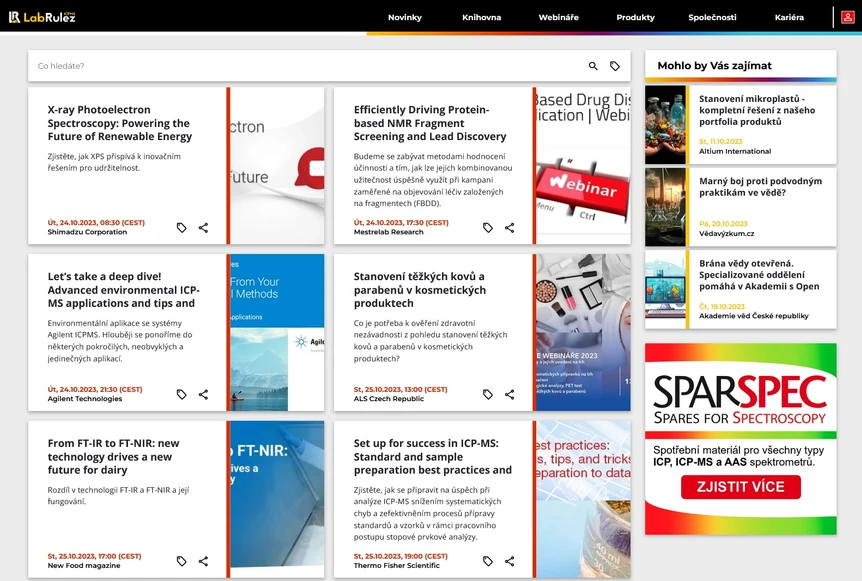This screenshot has width=862, height=581.
Task: Share the From FT-IR to FT-NIR webinar
Action: [x=203, y=561]
